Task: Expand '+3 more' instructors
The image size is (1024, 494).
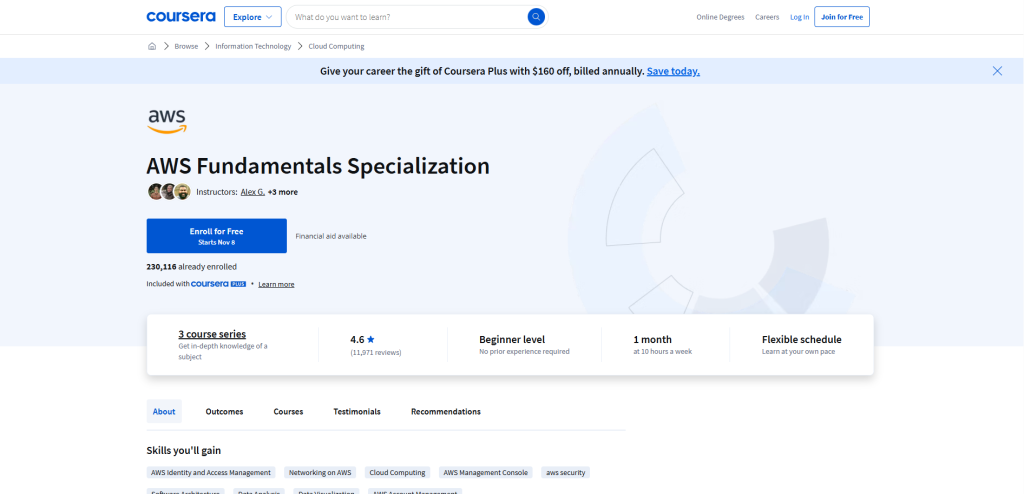Action: tap(283, 192)
